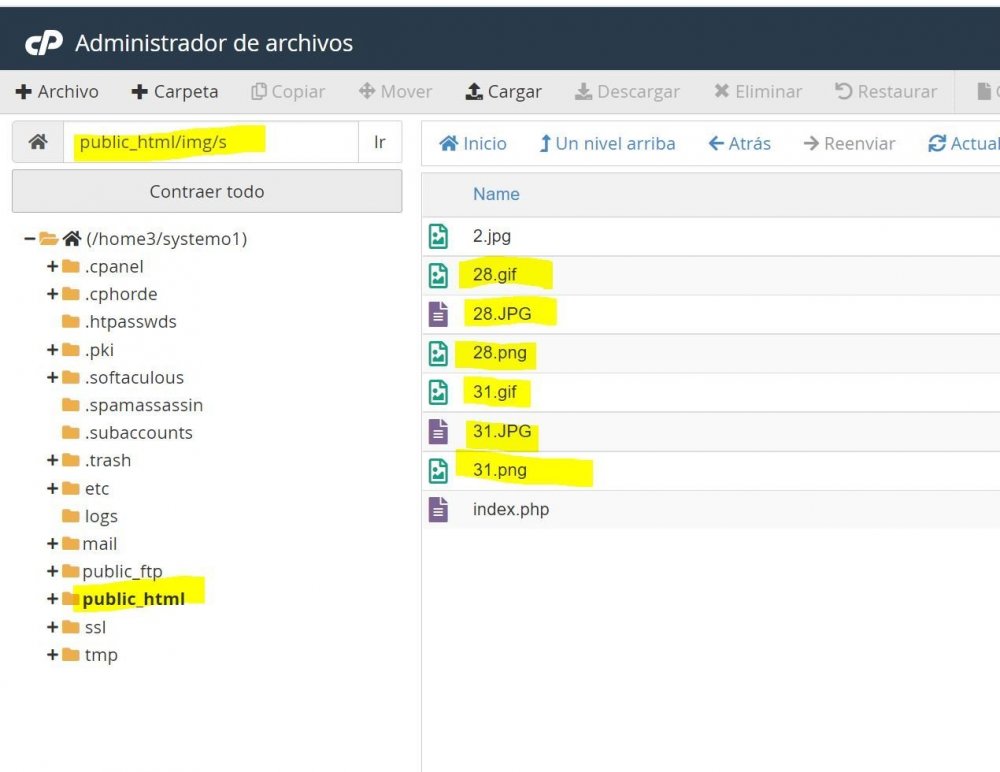Expand the public_ftp folder
Viewport: 1000px width, 772px height.
tap(52, 571)
